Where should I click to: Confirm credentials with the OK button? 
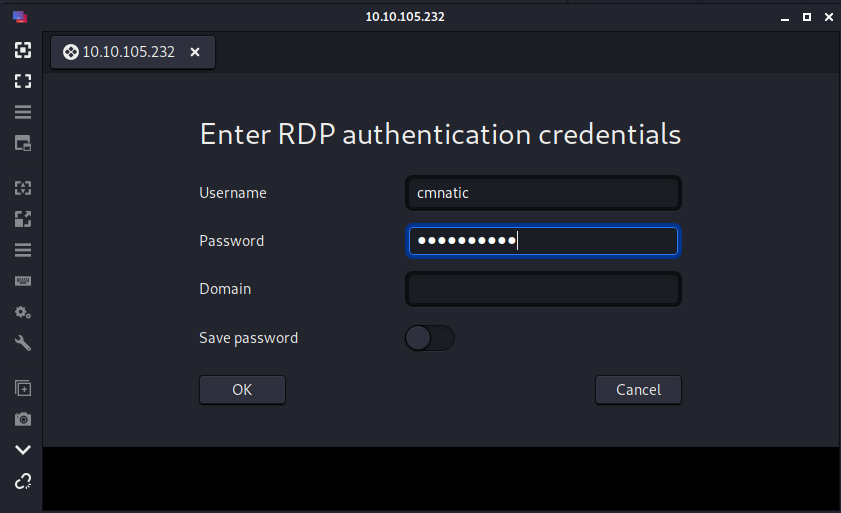click(242, 390)
